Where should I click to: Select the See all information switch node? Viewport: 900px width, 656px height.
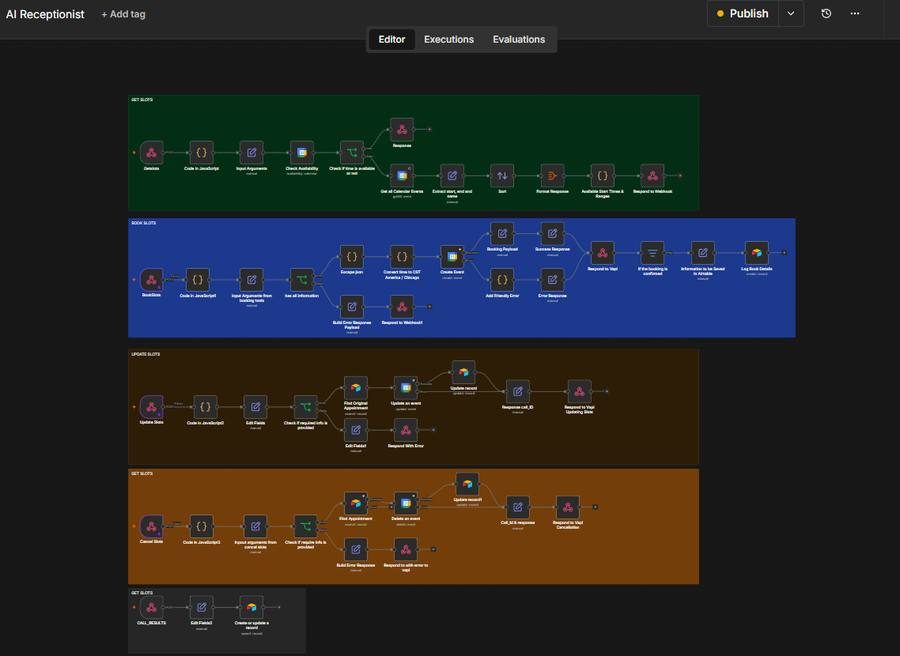302,280
